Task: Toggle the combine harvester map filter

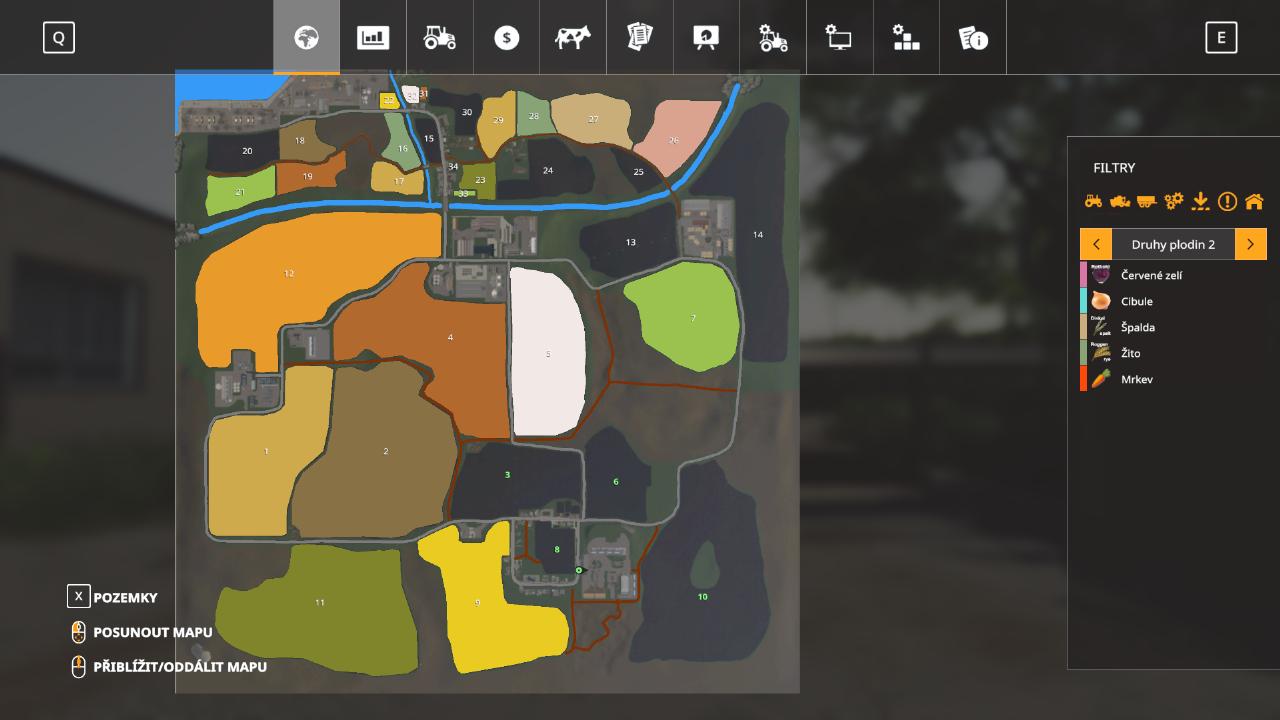Action: point(1120,201)
